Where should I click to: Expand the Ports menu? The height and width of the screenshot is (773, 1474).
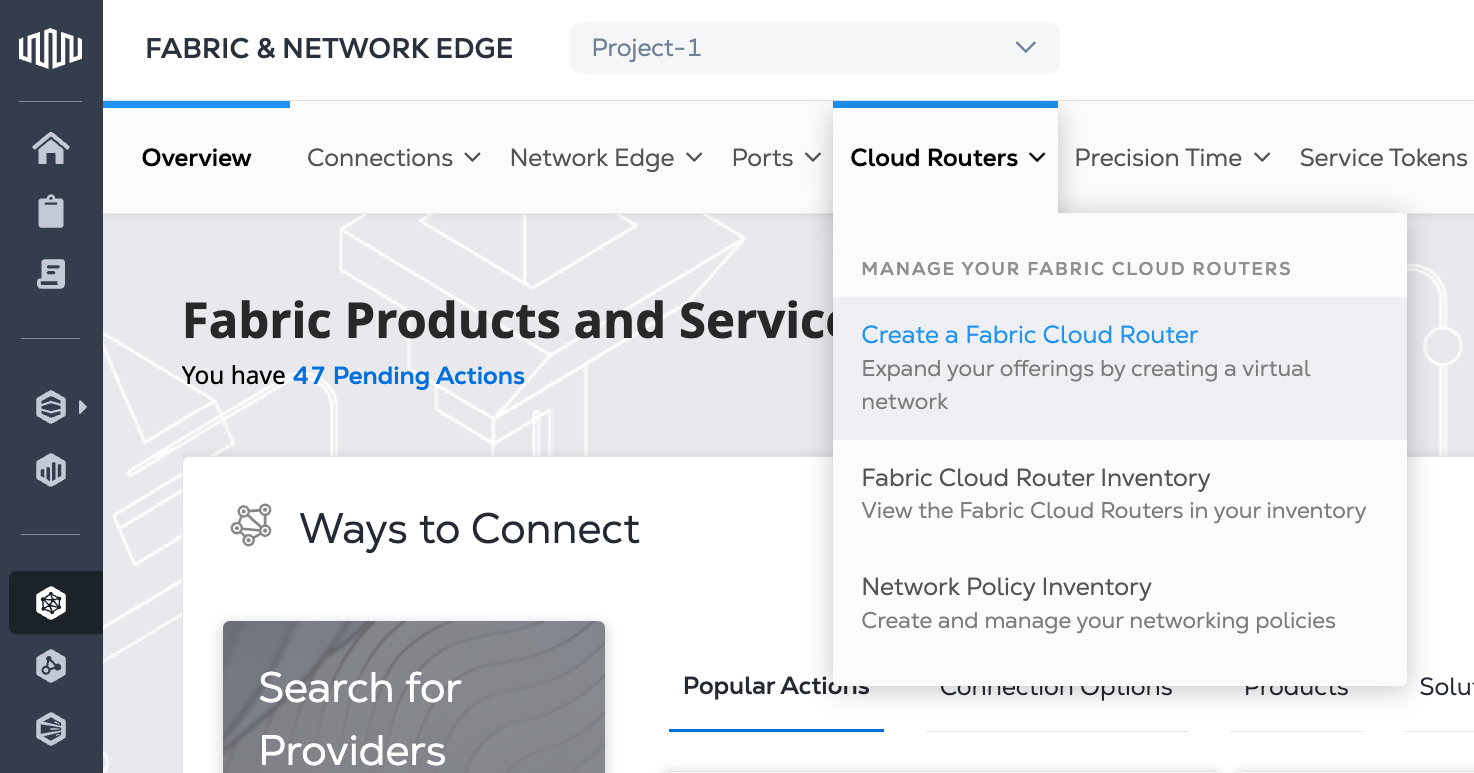coord(776,158)
